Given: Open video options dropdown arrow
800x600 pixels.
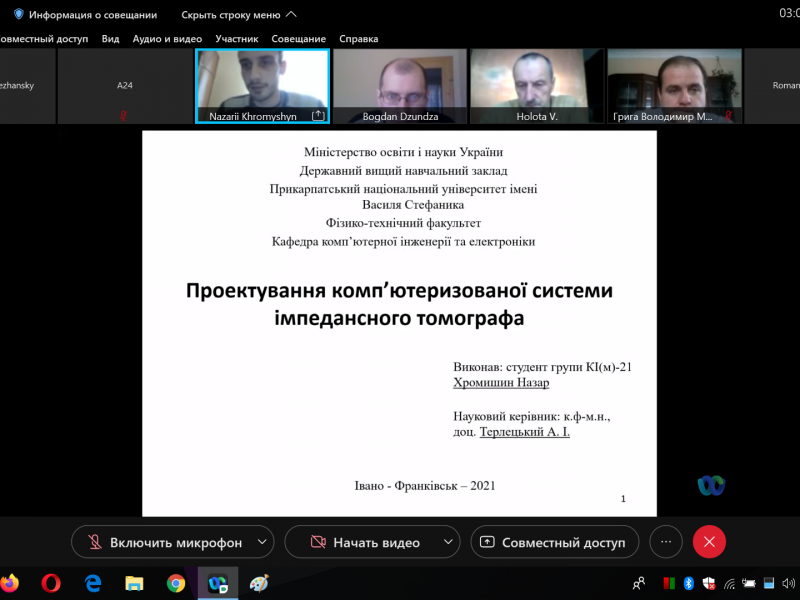Looking at the screenshot, I should pos(444,542).
